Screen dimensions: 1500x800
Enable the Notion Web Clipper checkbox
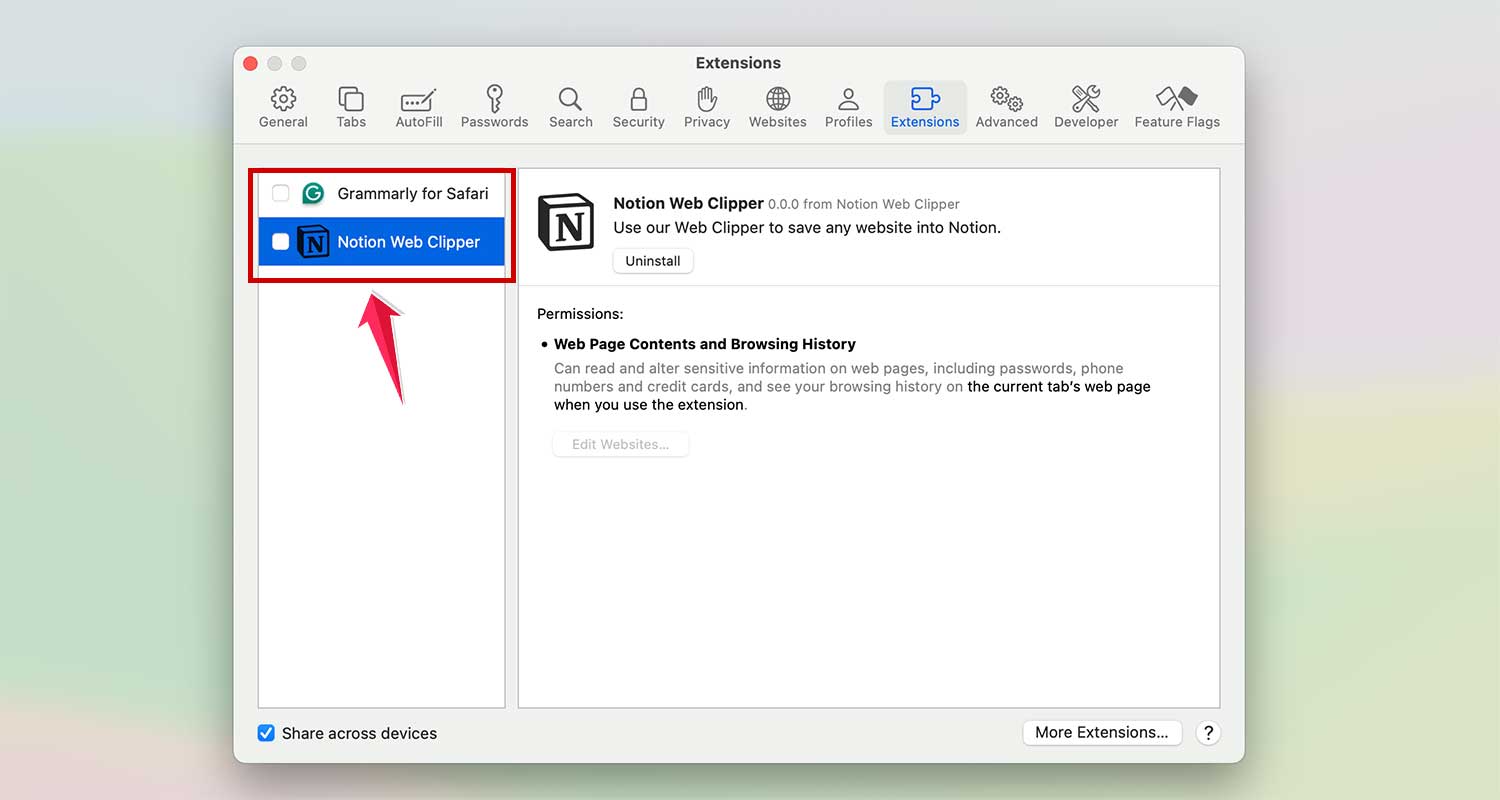click(x=280, y=241)
